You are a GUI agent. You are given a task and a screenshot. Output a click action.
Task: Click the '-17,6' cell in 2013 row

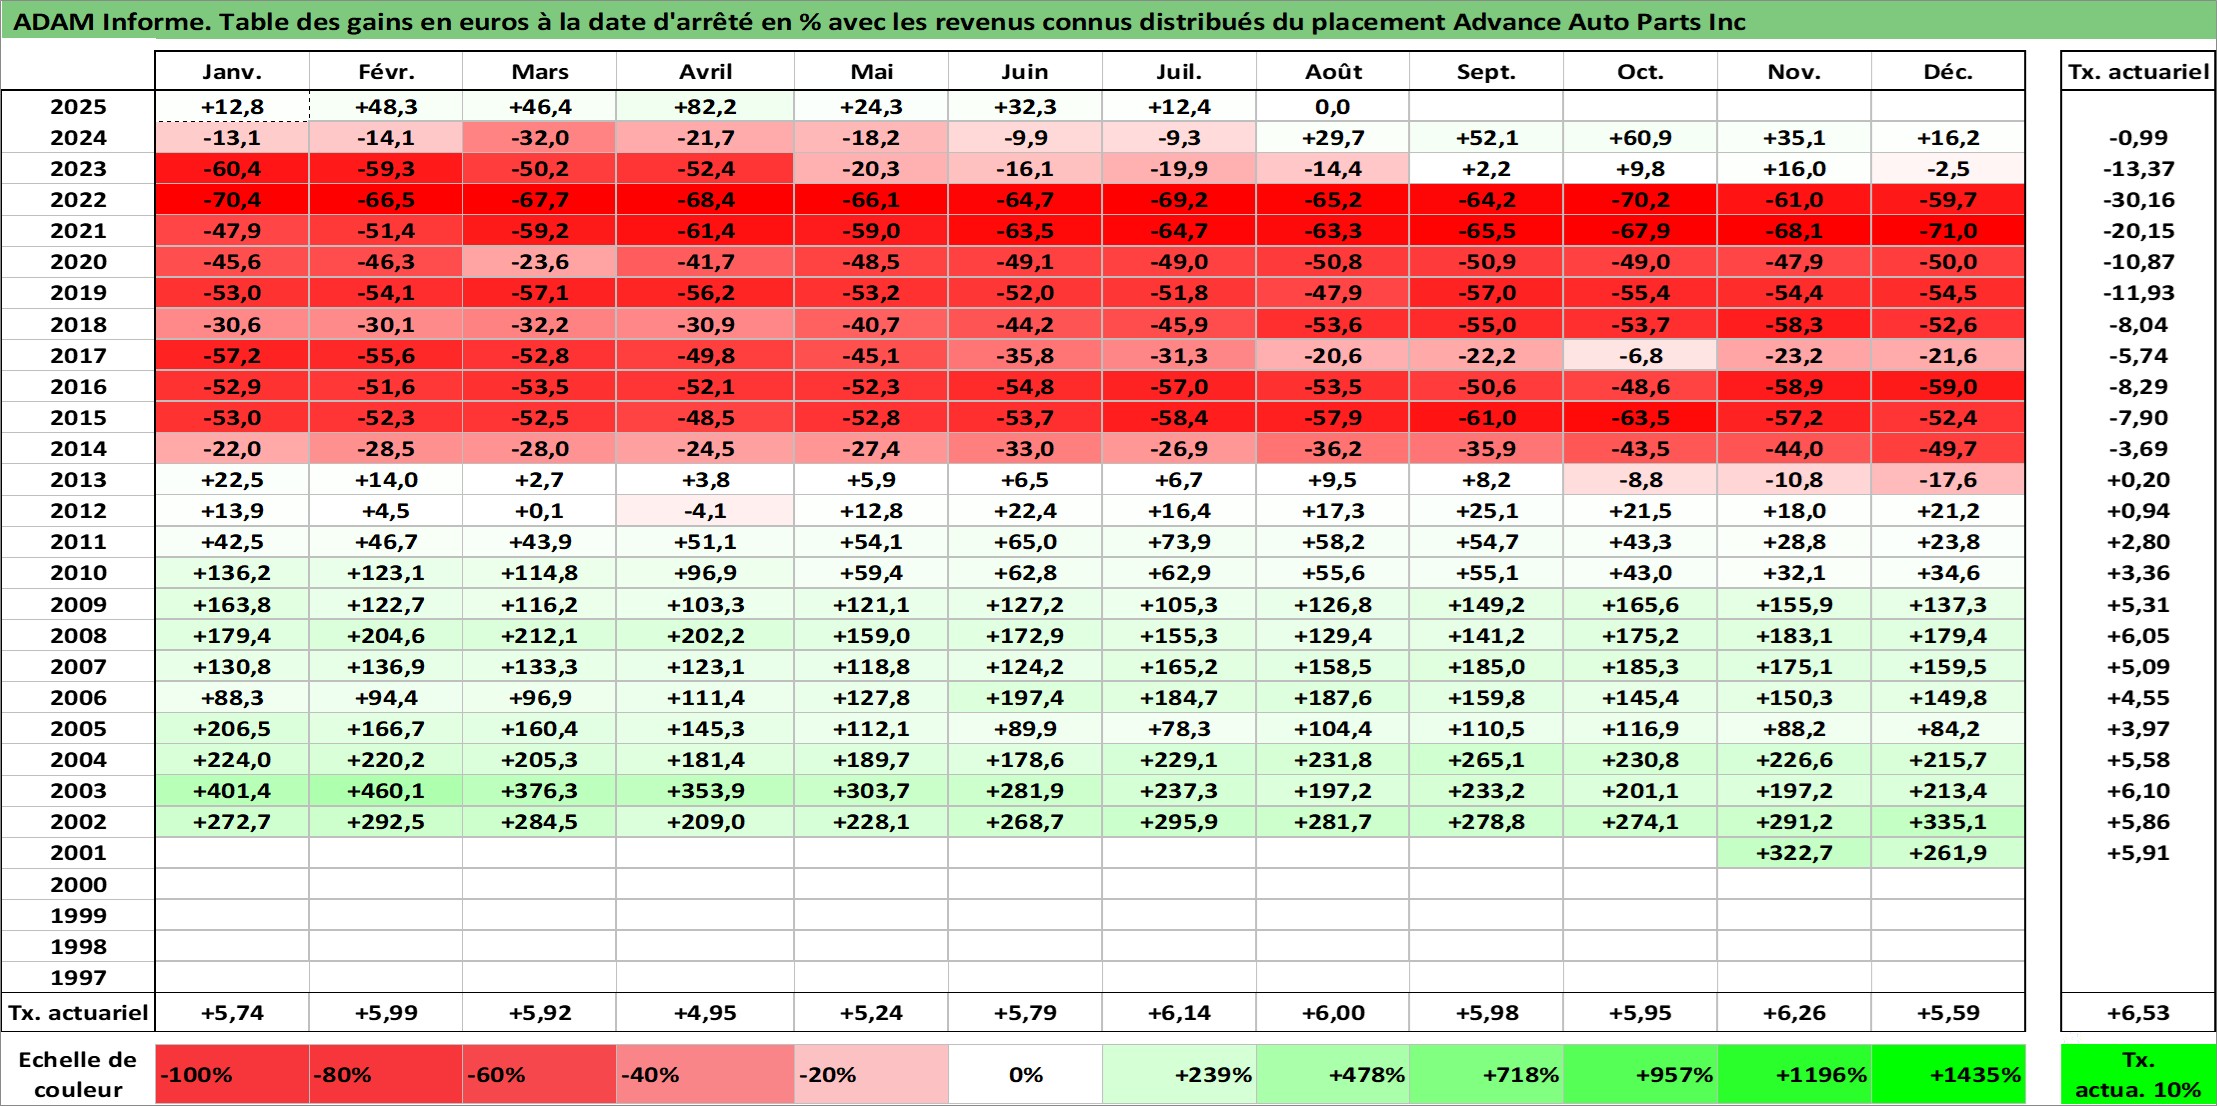point(1948,479)
